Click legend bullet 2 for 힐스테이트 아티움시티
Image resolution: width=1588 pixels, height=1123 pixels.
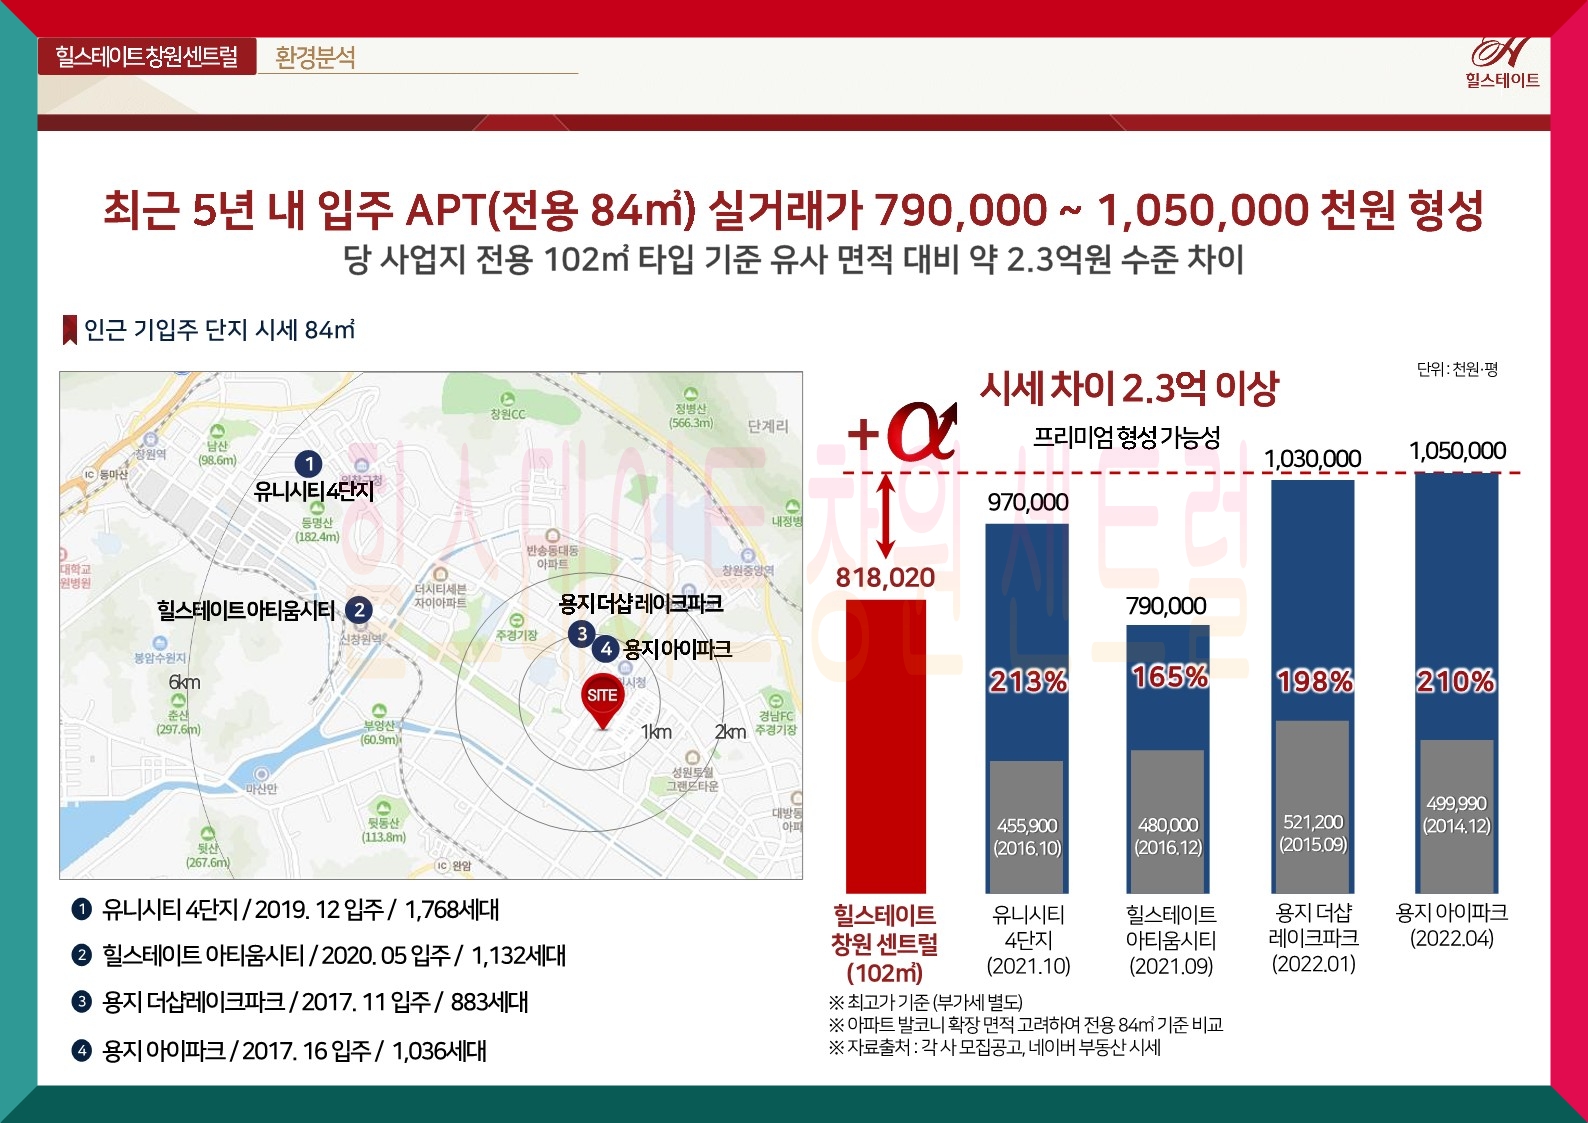(81, 955)
